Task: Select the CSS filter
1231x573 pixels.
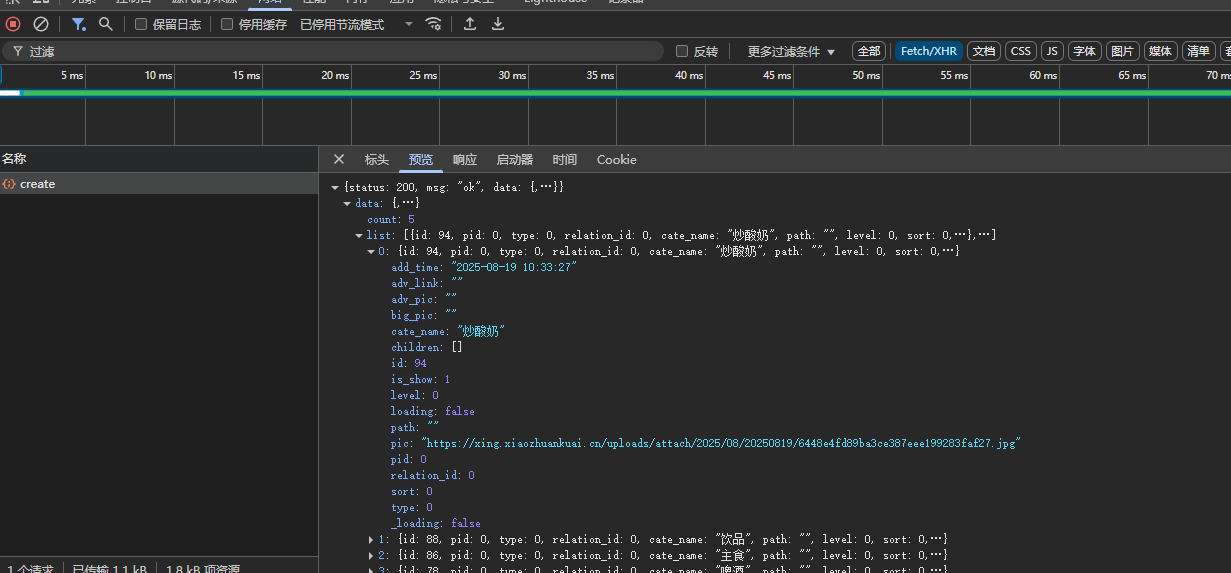Action: pyautogui.click(x=1020, y=51)
